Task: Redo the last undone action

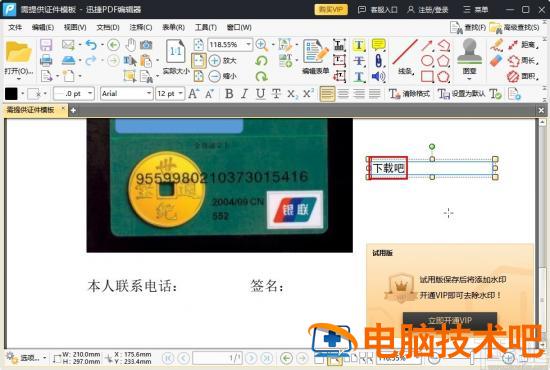Action: pos(91,60)
